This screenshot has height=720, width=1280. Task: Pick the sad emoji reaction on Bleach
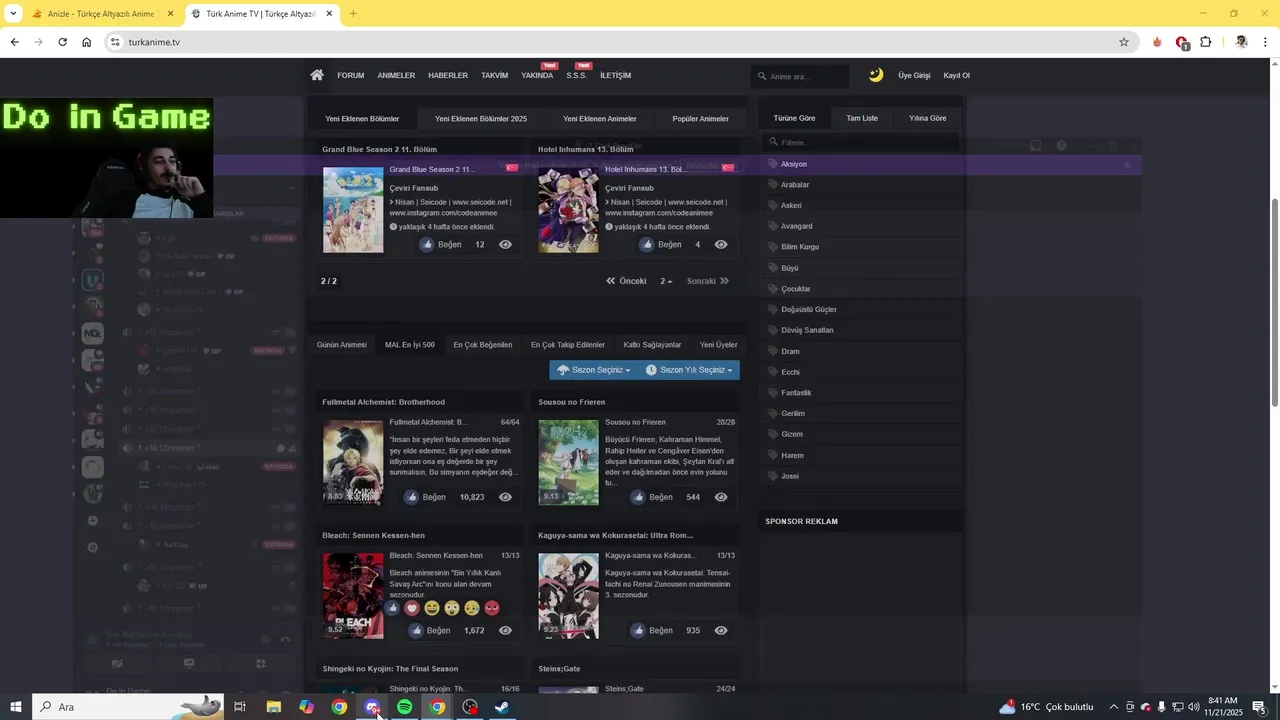[x=472, y=608]
